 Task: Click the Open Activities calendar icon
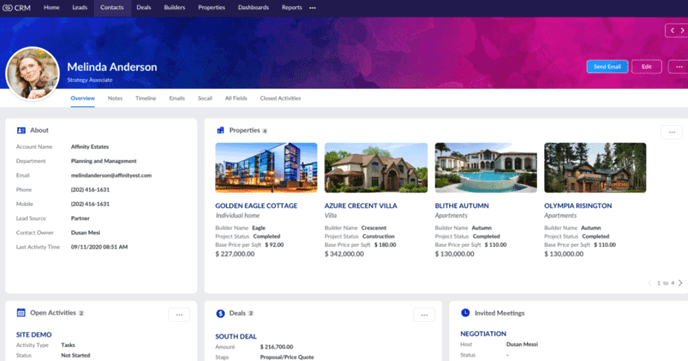tap(21, 313)
